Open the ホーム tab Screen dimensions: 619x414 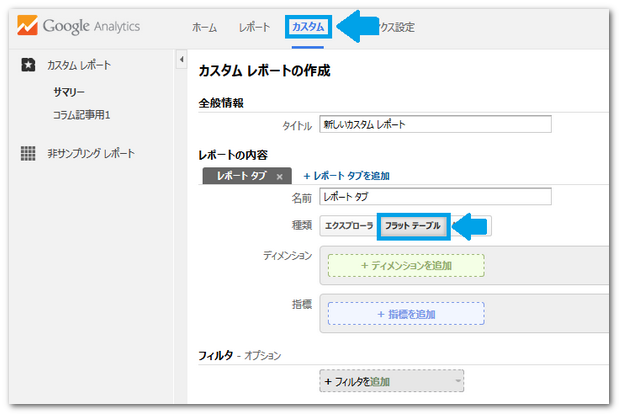(x=204, y=27)
